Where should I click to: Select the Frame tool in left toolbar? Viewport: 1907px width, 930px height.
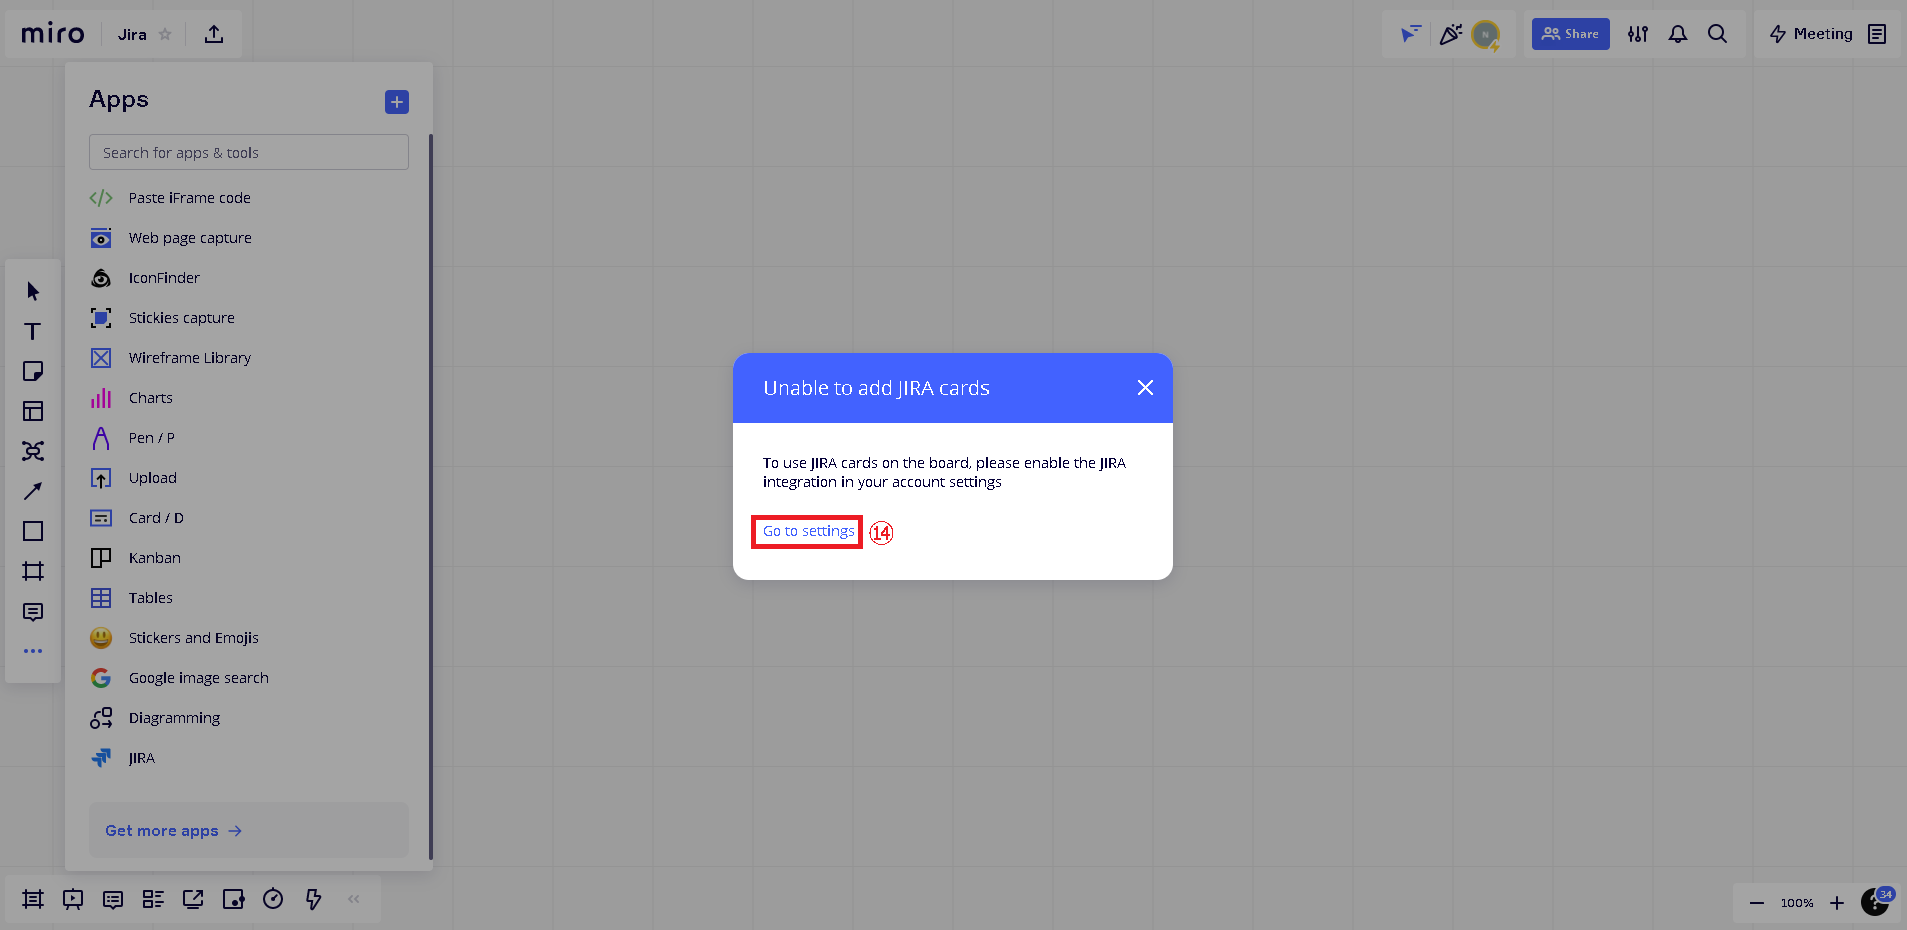[x=33, y=571]
